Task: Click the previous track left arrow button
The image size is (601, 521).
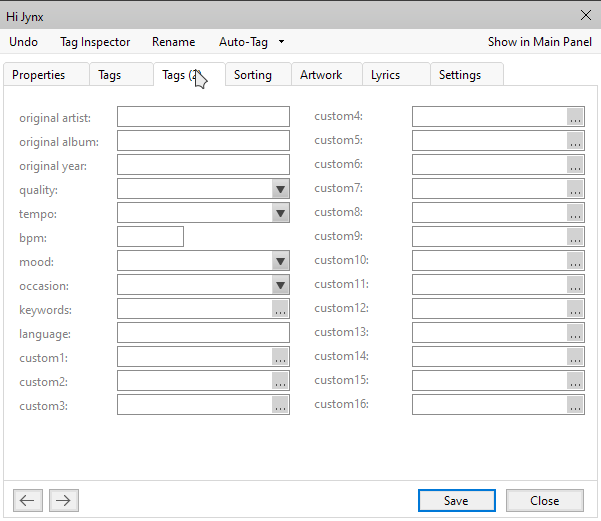Action: [x=28, y=501]
